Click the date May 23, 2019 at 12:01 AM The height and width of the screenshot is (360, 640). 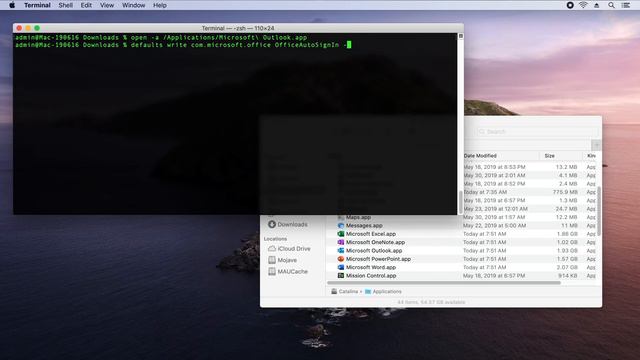pos(496,209)
